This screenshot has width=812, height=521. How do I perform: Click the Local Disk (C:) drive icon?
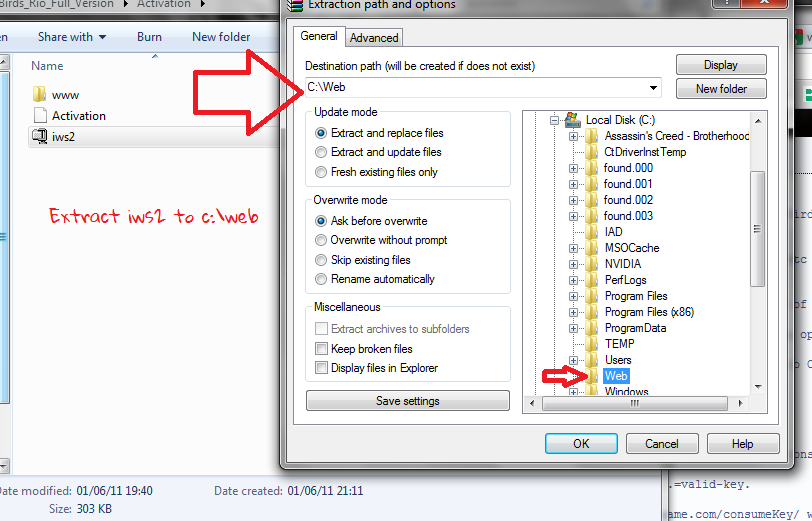pyautogui.click(x=573, y=120)
